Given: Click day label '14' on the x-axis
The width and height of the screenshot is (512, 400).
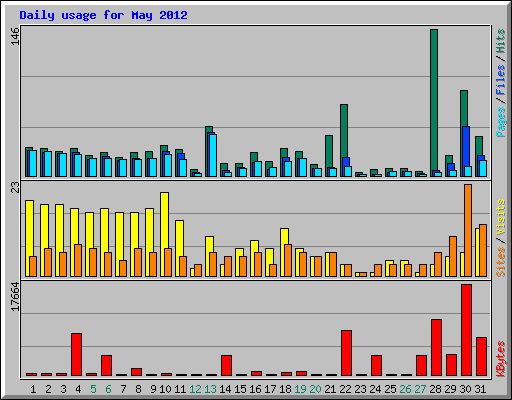Looking at the screenshot, I should point(225,389).
